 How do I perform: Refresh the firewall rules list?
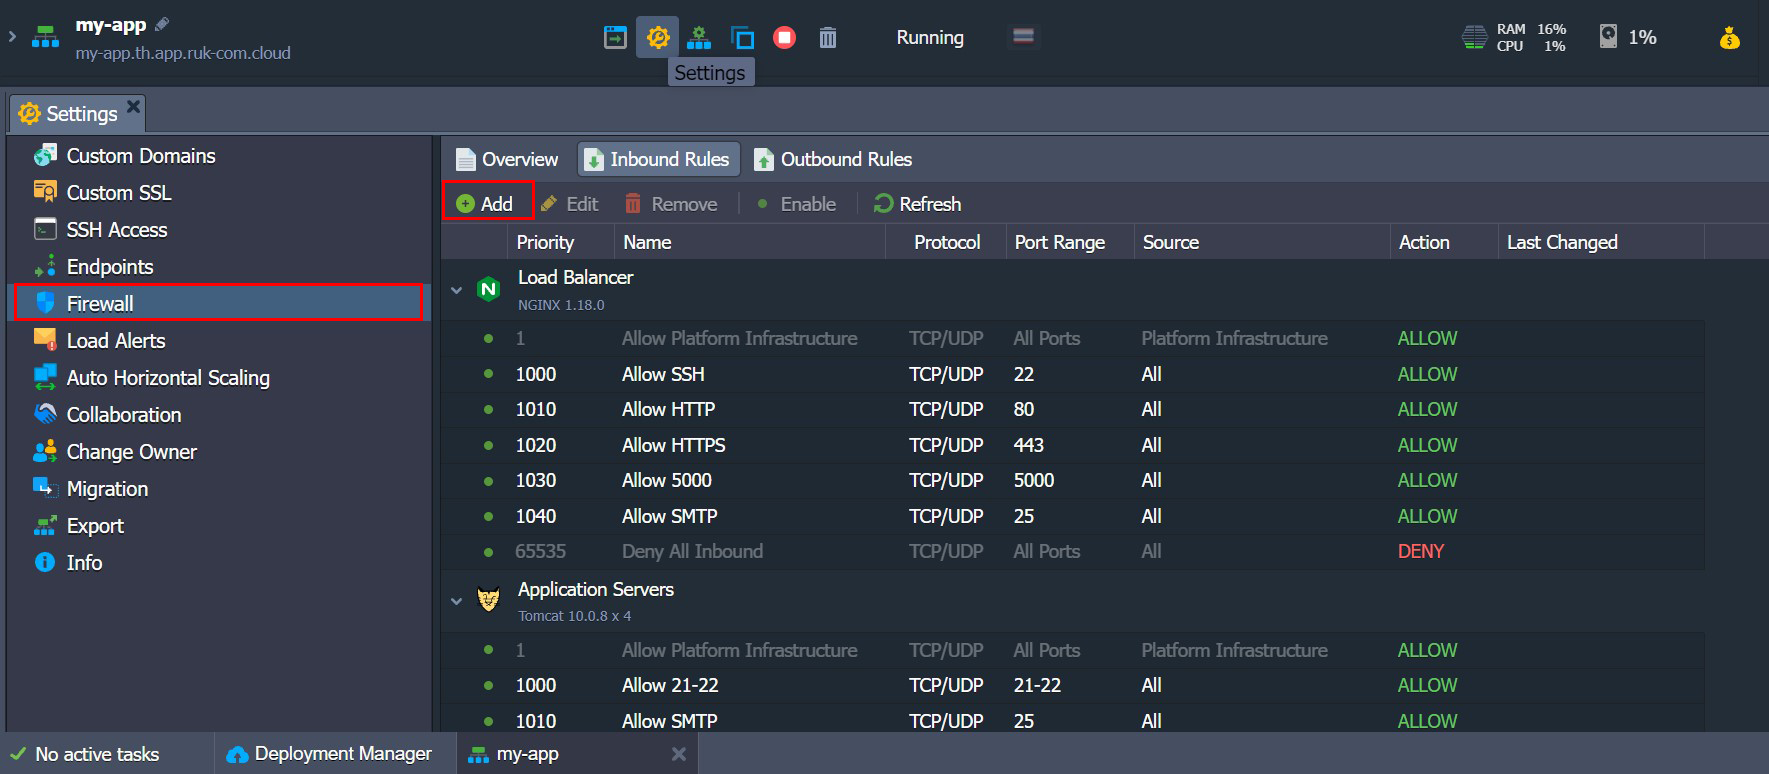click(x=917, y=204)
